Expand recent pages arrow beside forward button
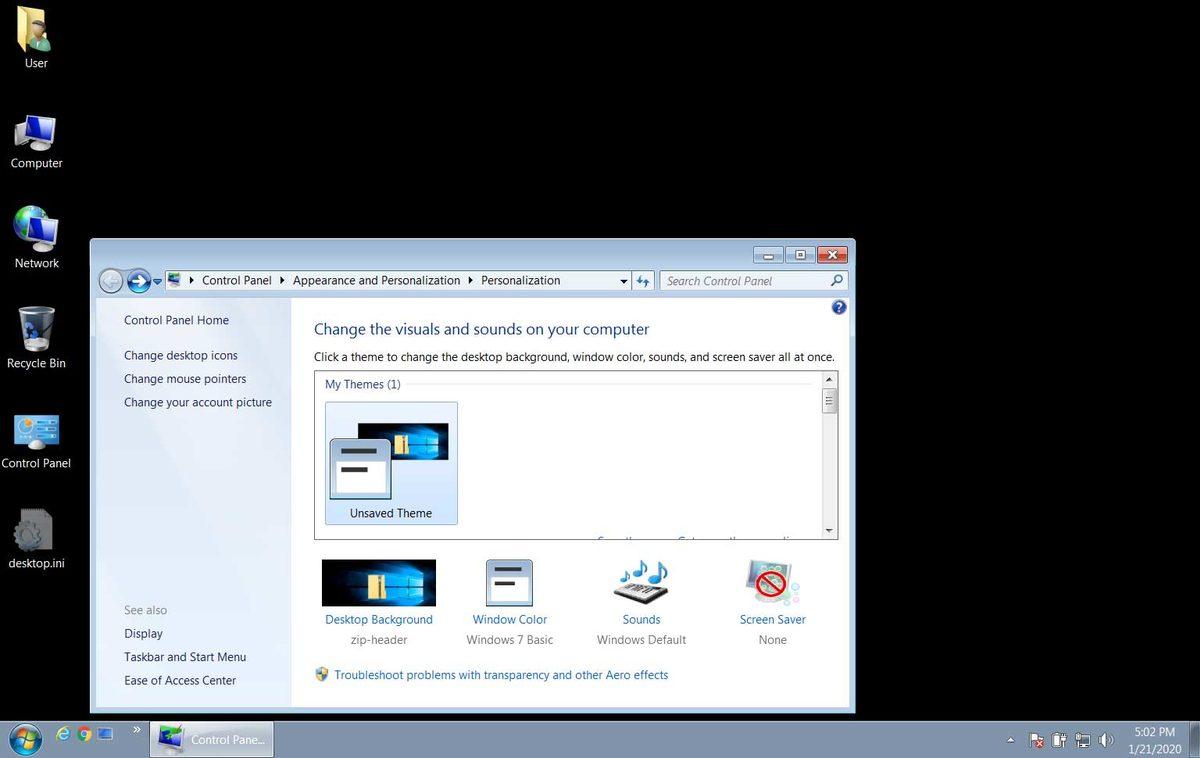Screen dimensions: 1200x758 pos(157,281)
